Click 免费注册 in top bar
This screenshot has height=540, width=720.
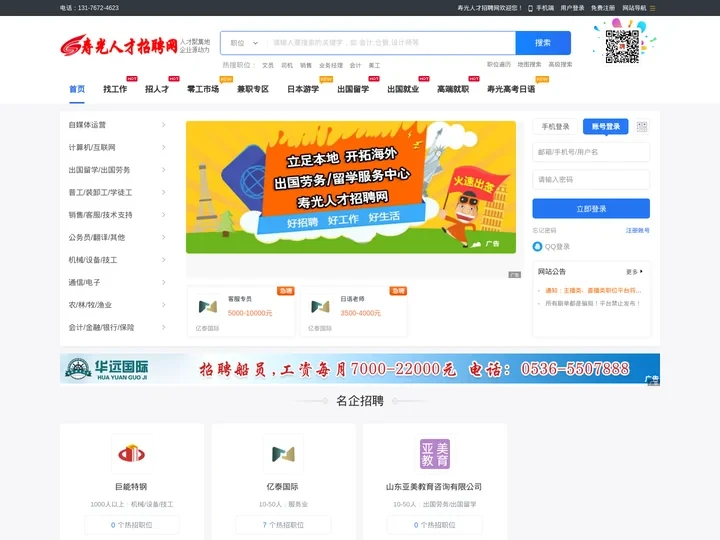(x=603, y=8)
